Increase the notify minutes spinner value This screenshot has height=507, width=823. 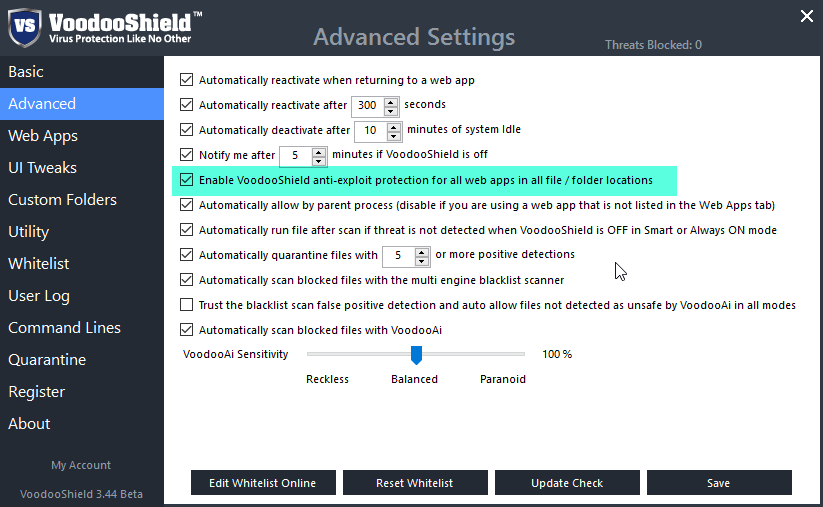319,151
